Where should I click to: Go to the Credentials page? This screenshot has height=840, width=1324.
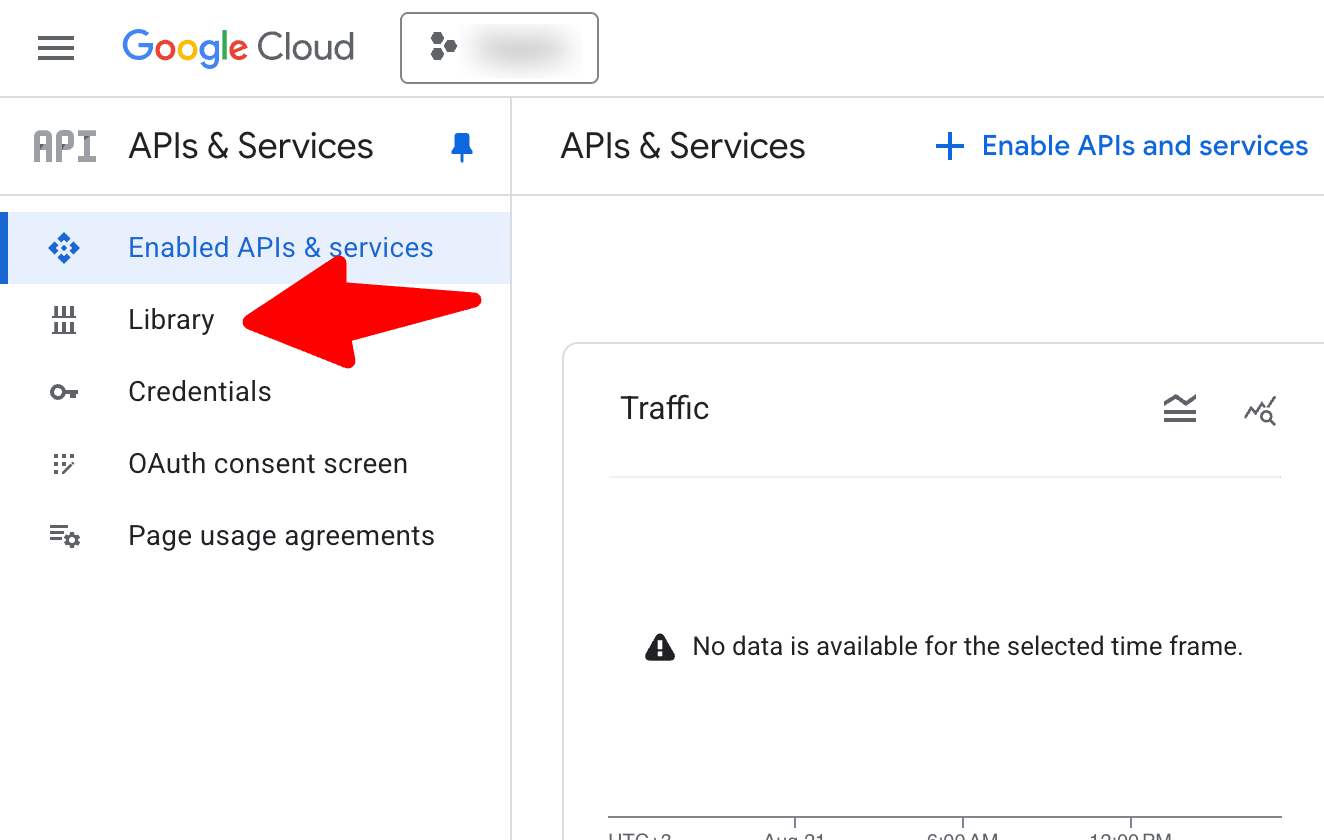pos(200,392)
